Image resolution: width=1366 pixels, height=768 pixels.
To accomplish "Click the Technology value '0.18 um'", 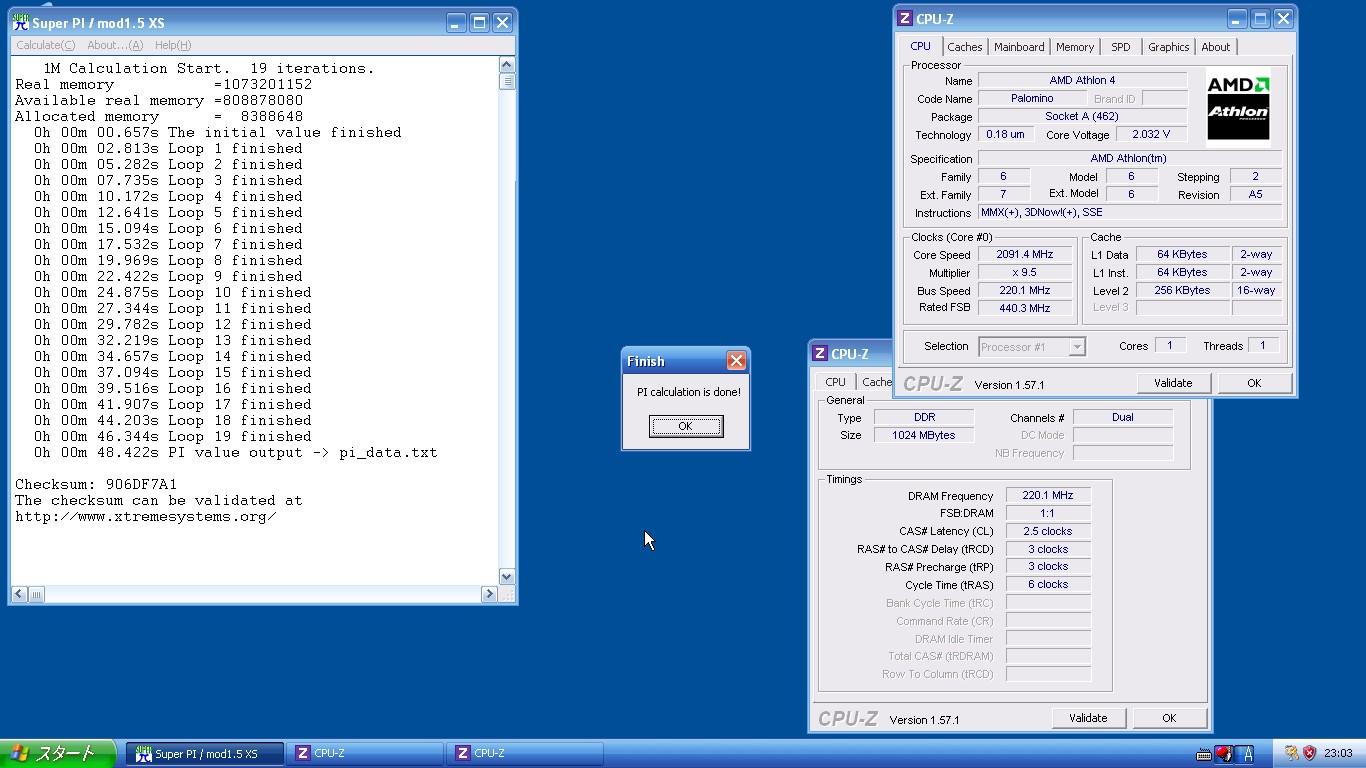I will click(1005, 134).
